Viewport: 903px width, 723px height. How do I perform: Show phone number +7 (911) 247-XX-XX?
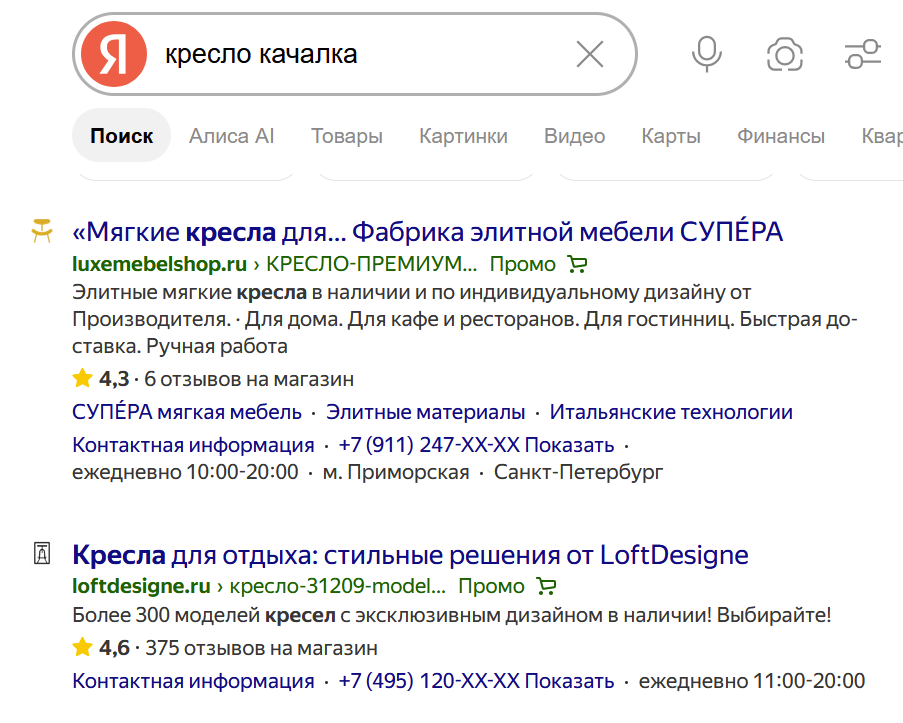click(476, 445)
